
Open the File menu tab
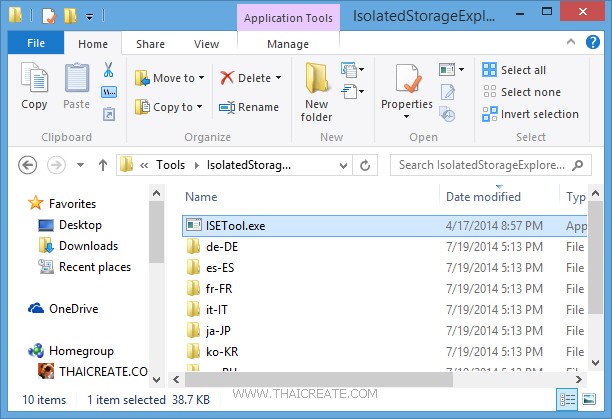36,43
